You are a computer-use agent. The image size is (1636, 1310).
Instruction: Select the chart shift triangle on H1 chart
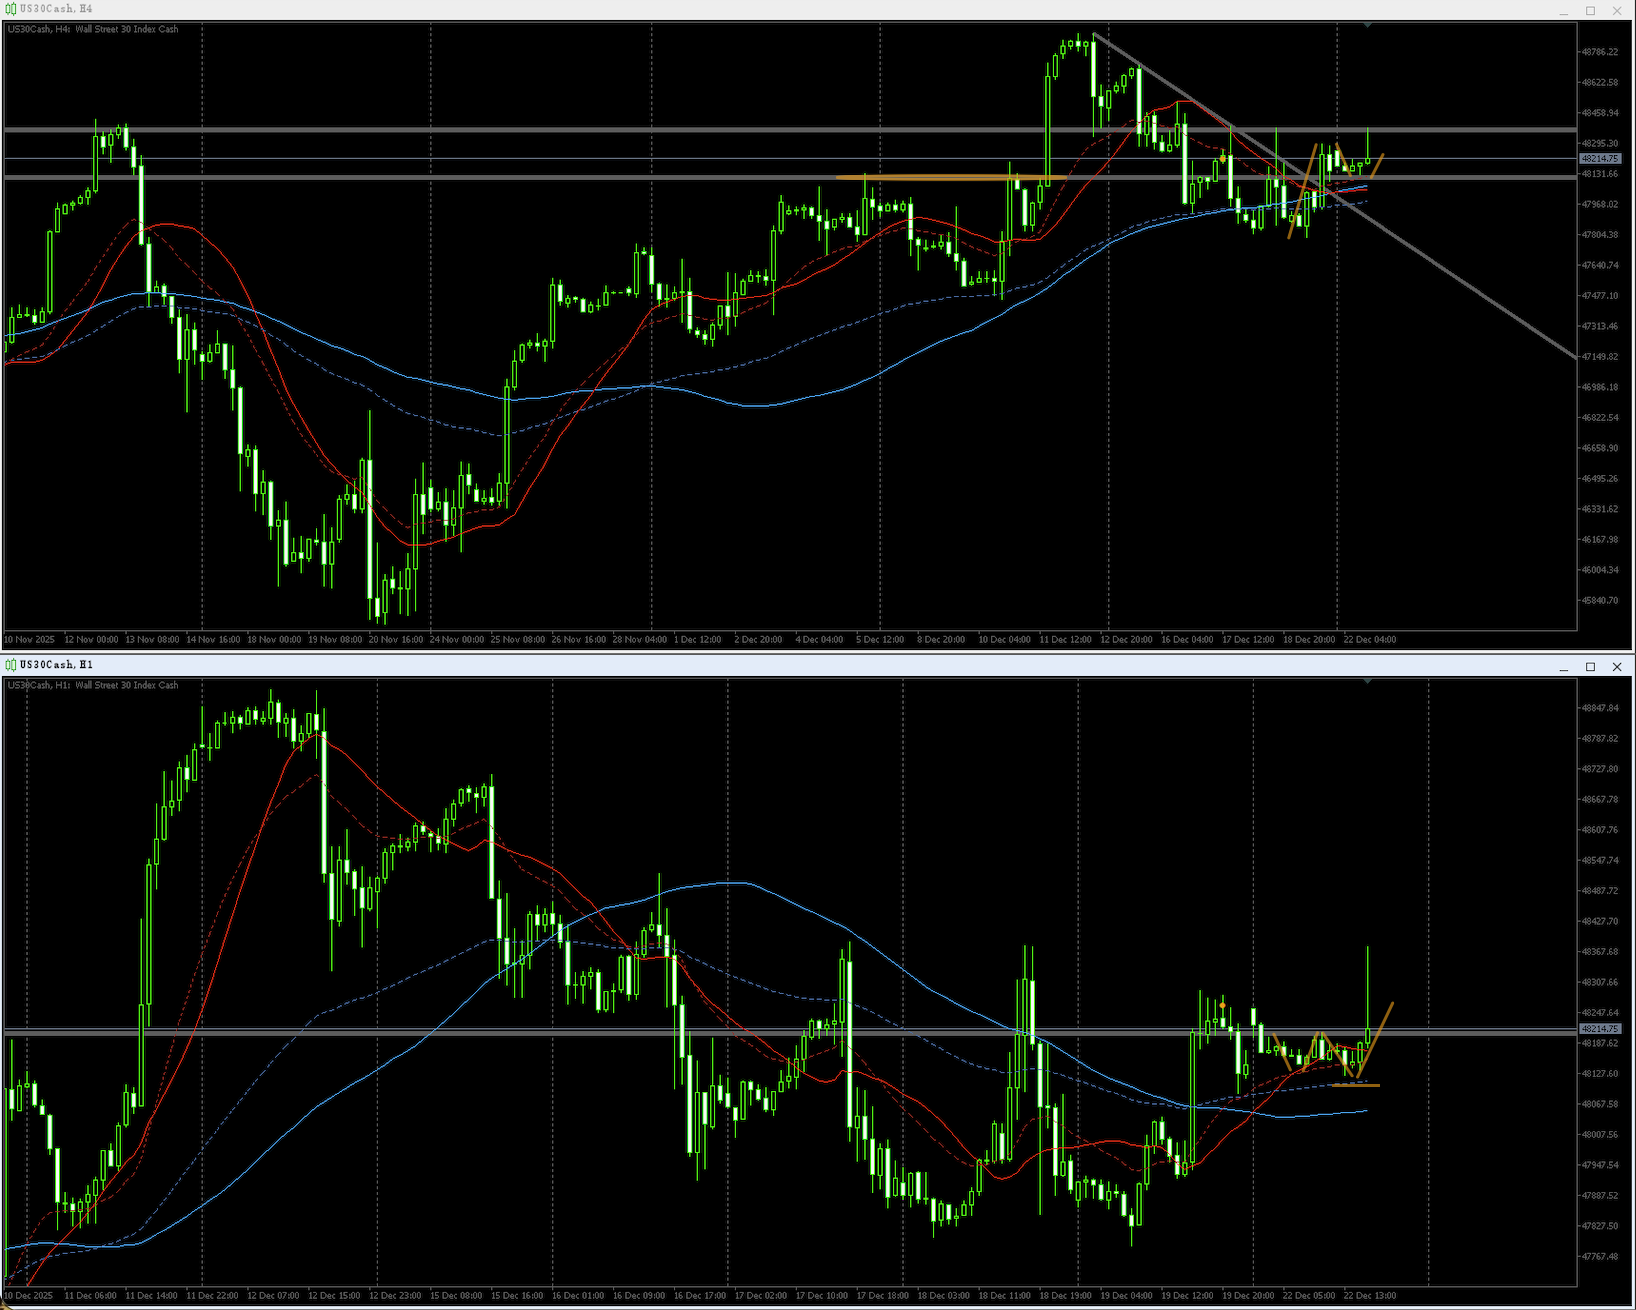click(1368, 681)
